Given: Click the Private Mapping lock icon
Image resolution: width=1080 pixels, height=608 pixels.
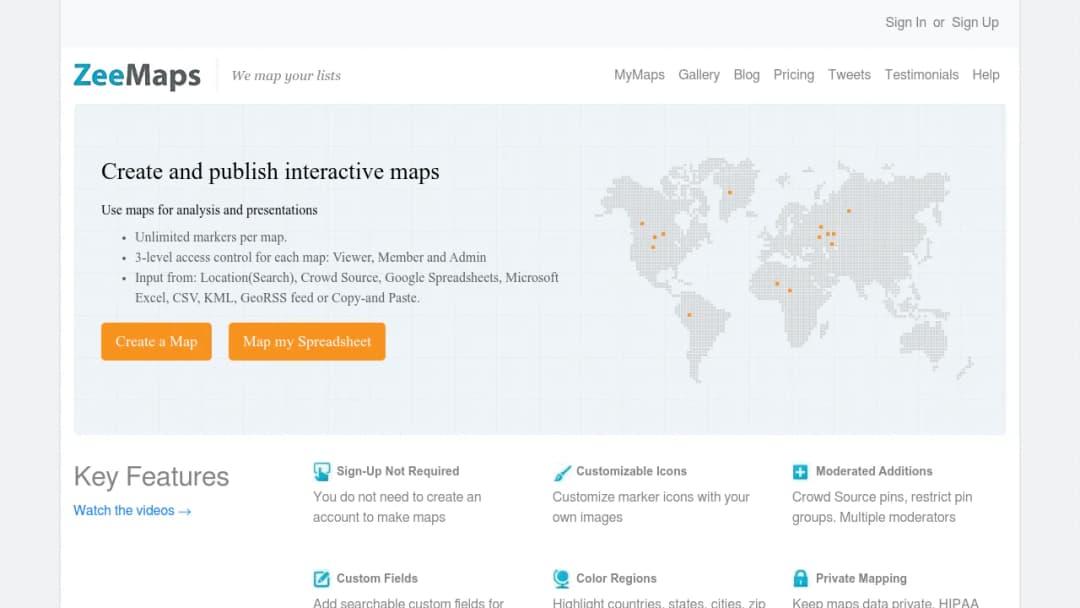Looking at the screenshot, I should click(800, 578).
